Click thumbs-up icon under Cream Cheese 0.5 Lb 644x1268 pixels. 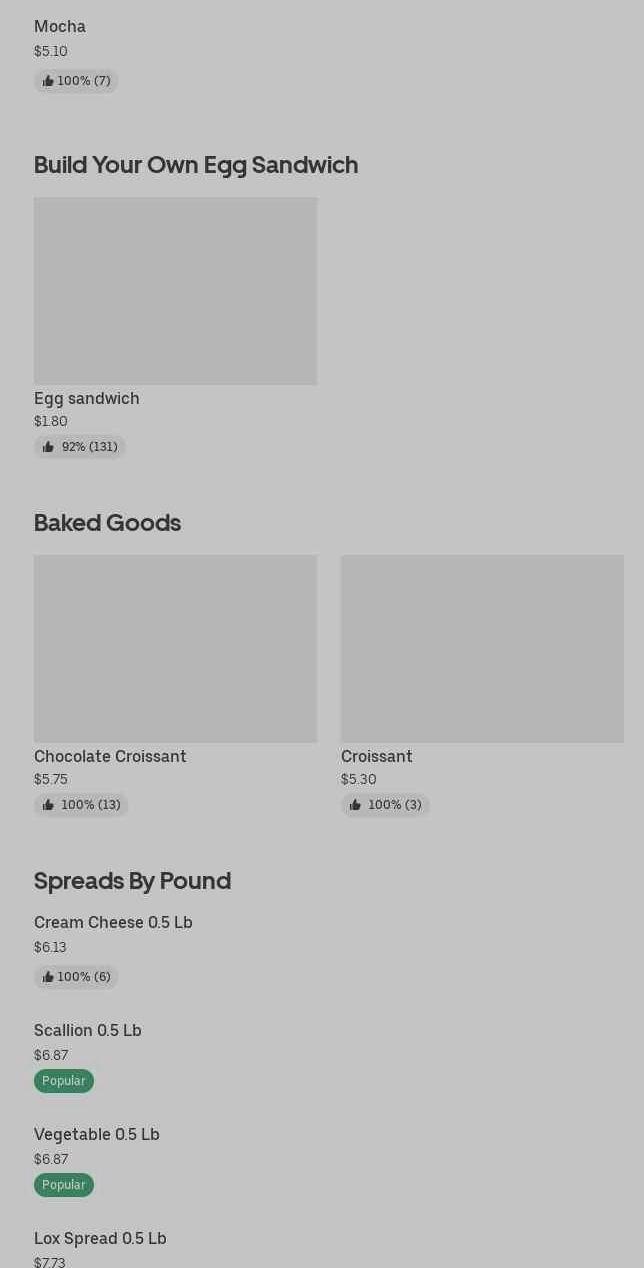(x=48, y=977)
